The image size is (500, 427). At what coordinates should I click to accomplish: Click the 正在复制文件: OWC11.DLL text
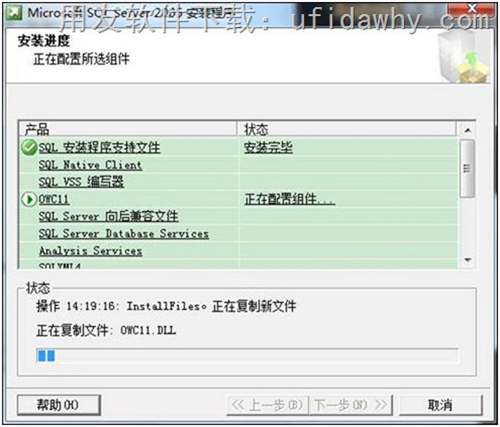pyautogui.click(x=106, y=330)
